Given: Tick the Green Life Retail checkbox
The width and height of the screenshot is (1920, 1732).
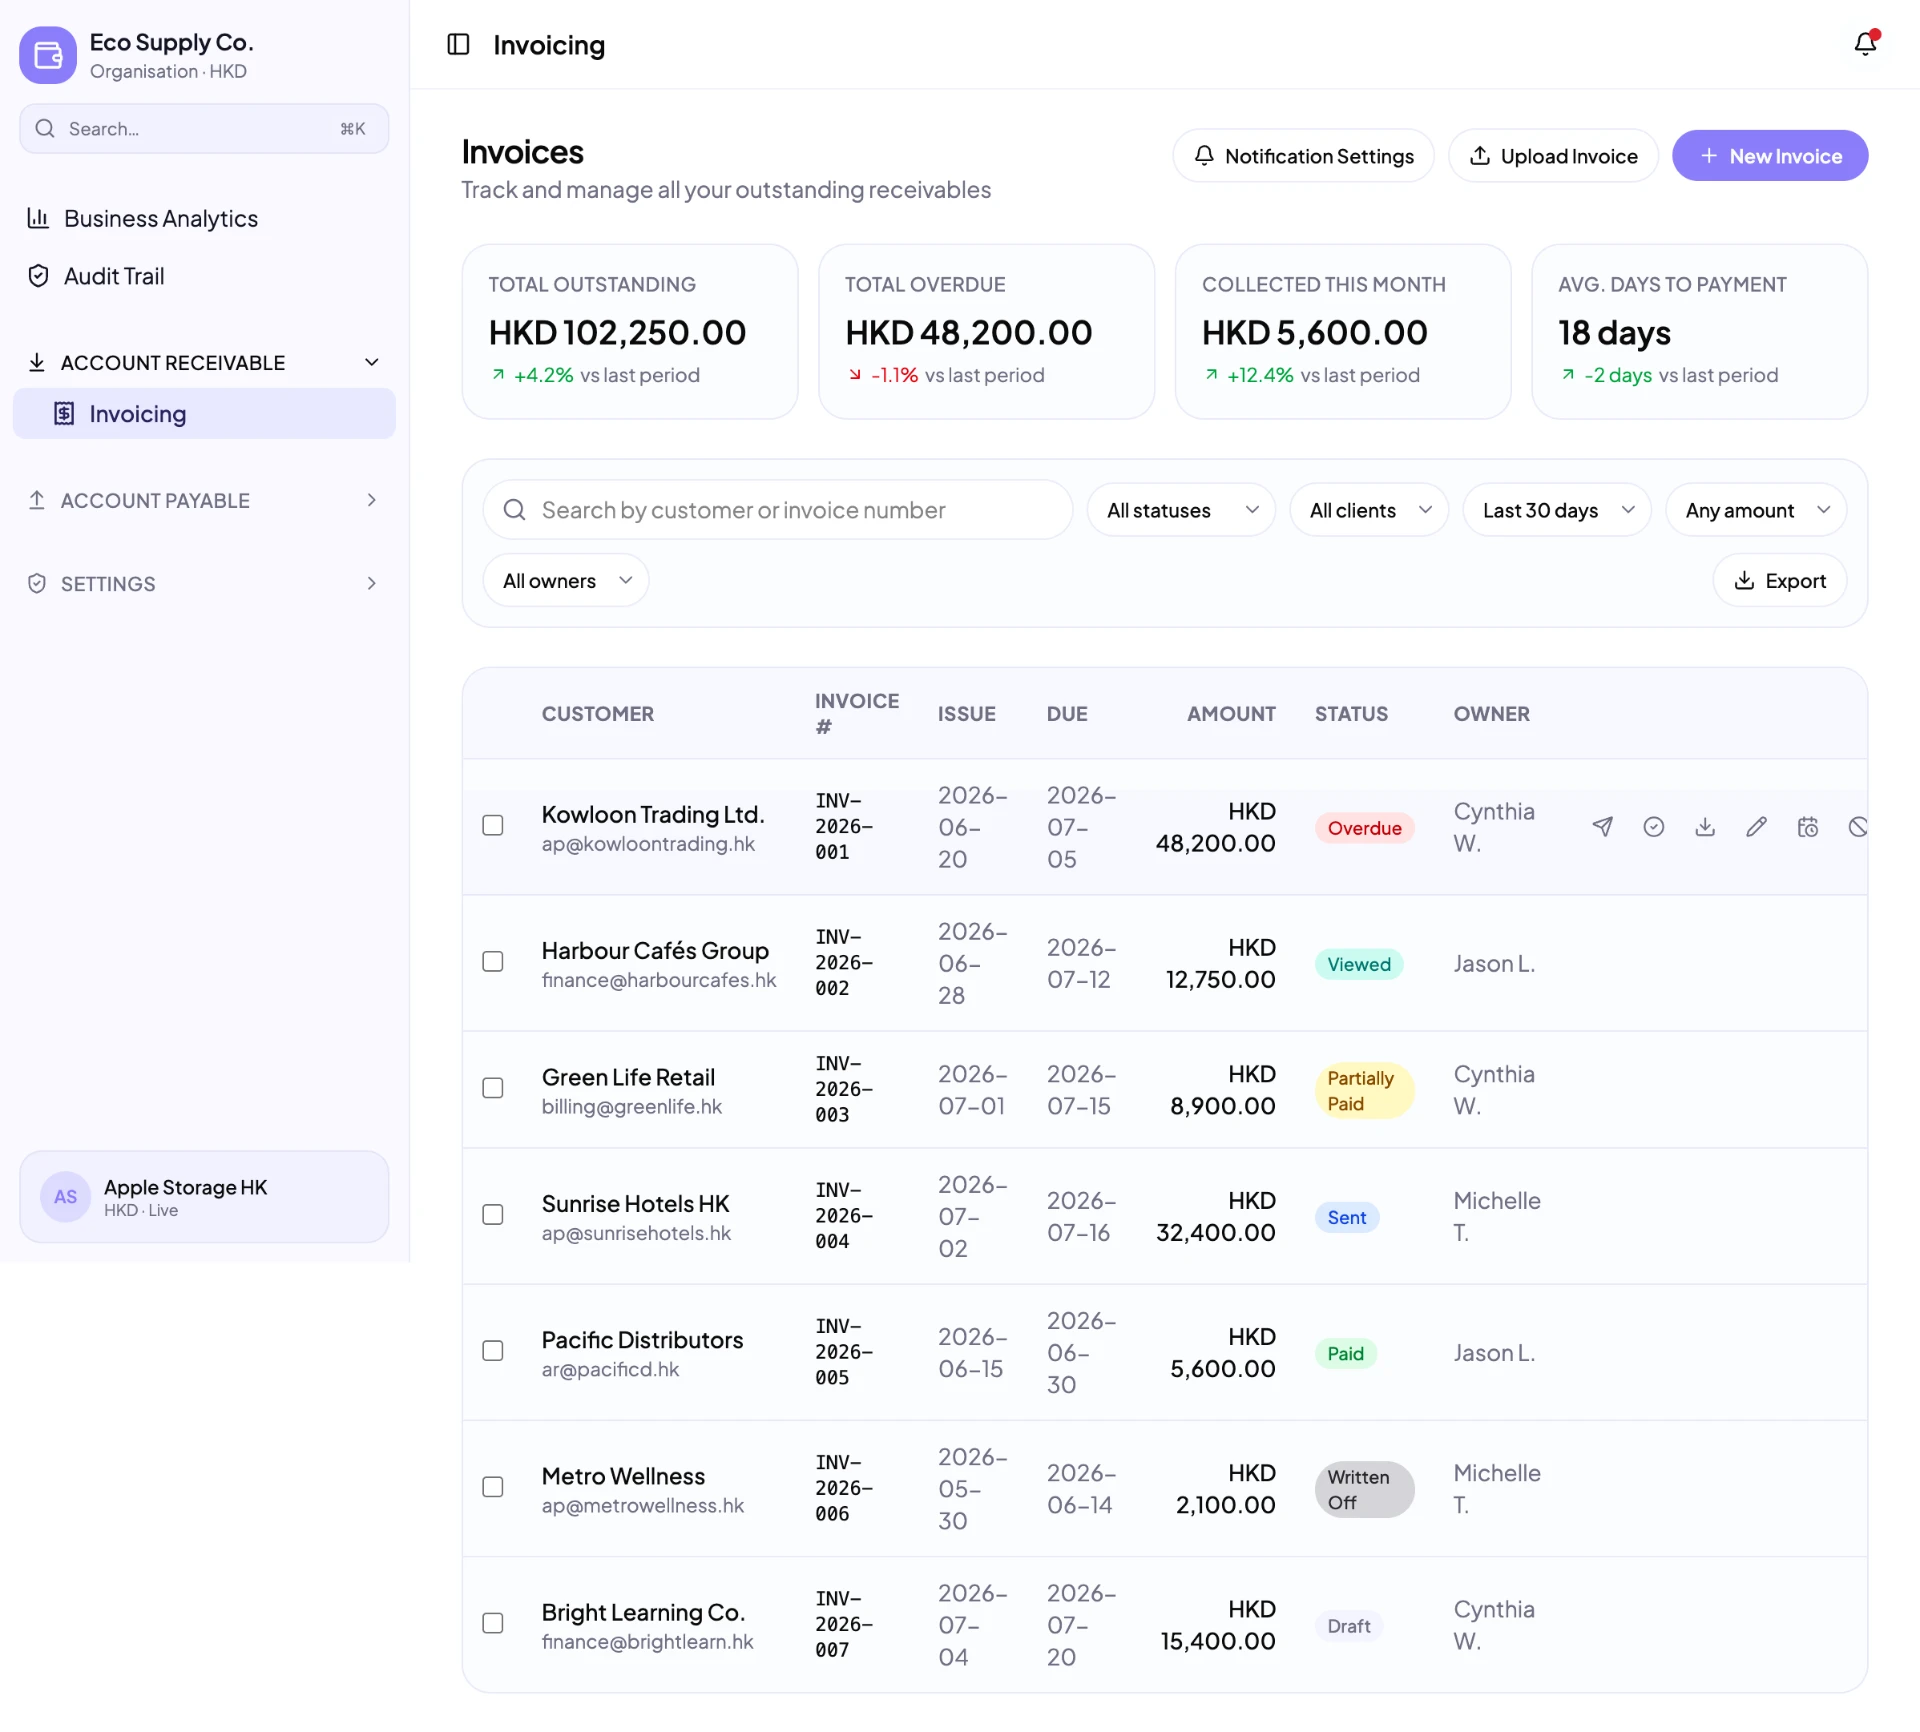Looking at the screenshot, I should [493, 1088].
